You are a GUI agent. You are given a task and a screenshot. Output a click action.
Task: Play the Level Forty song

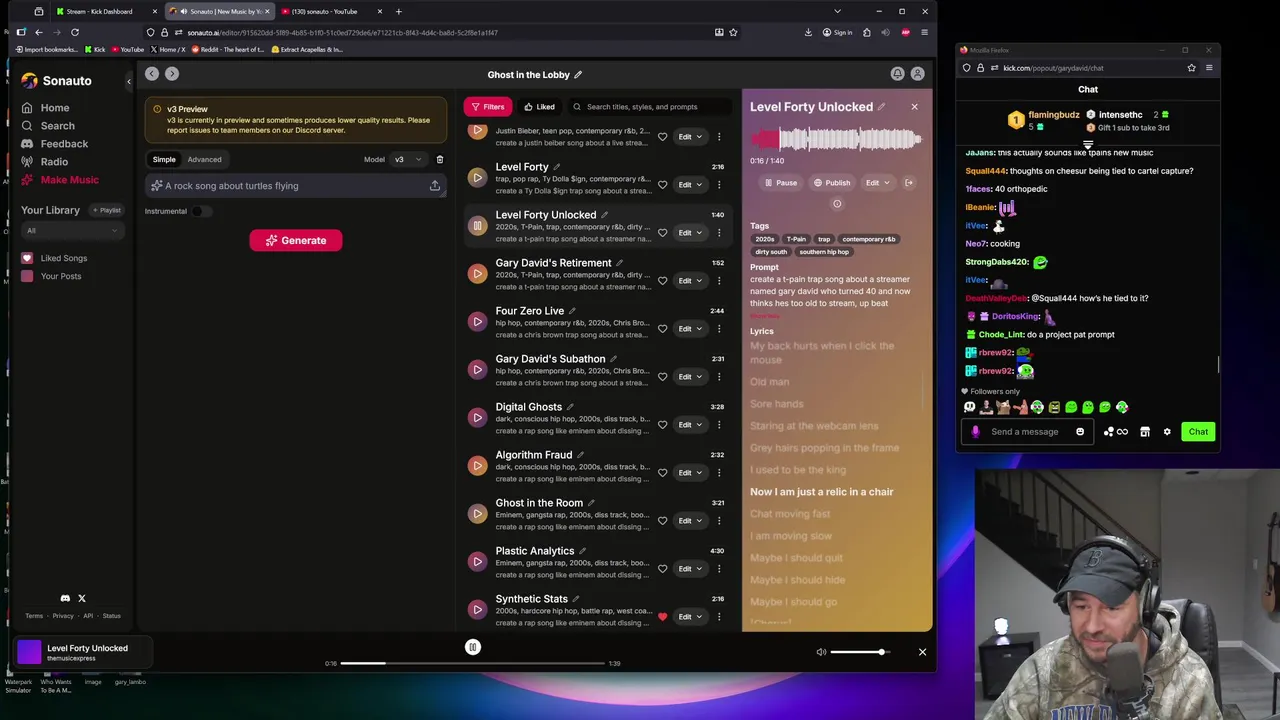click(477, 178)
